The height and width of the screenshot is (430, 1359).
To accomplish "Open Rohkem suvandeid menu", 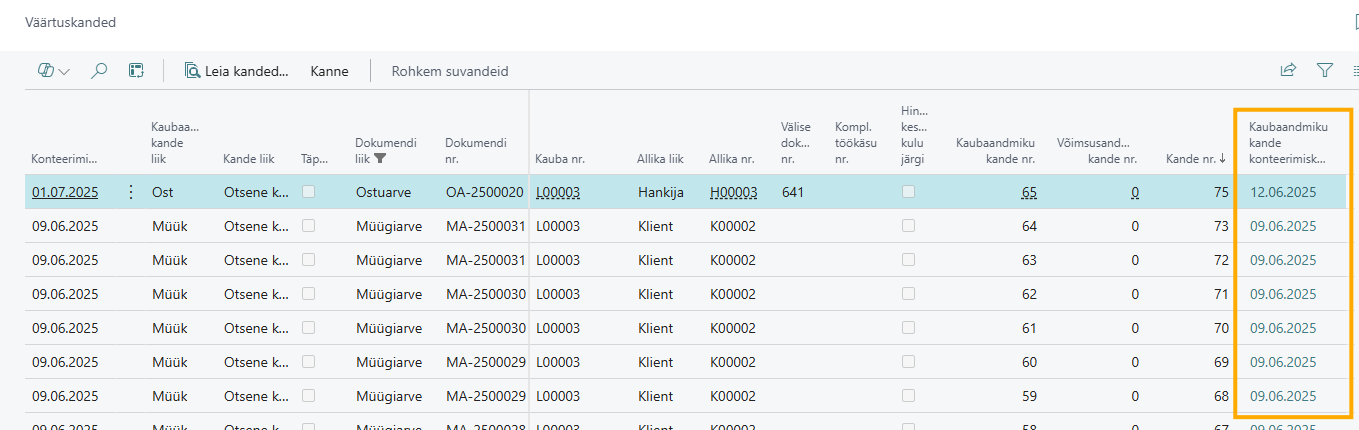I will click(450, 71).
